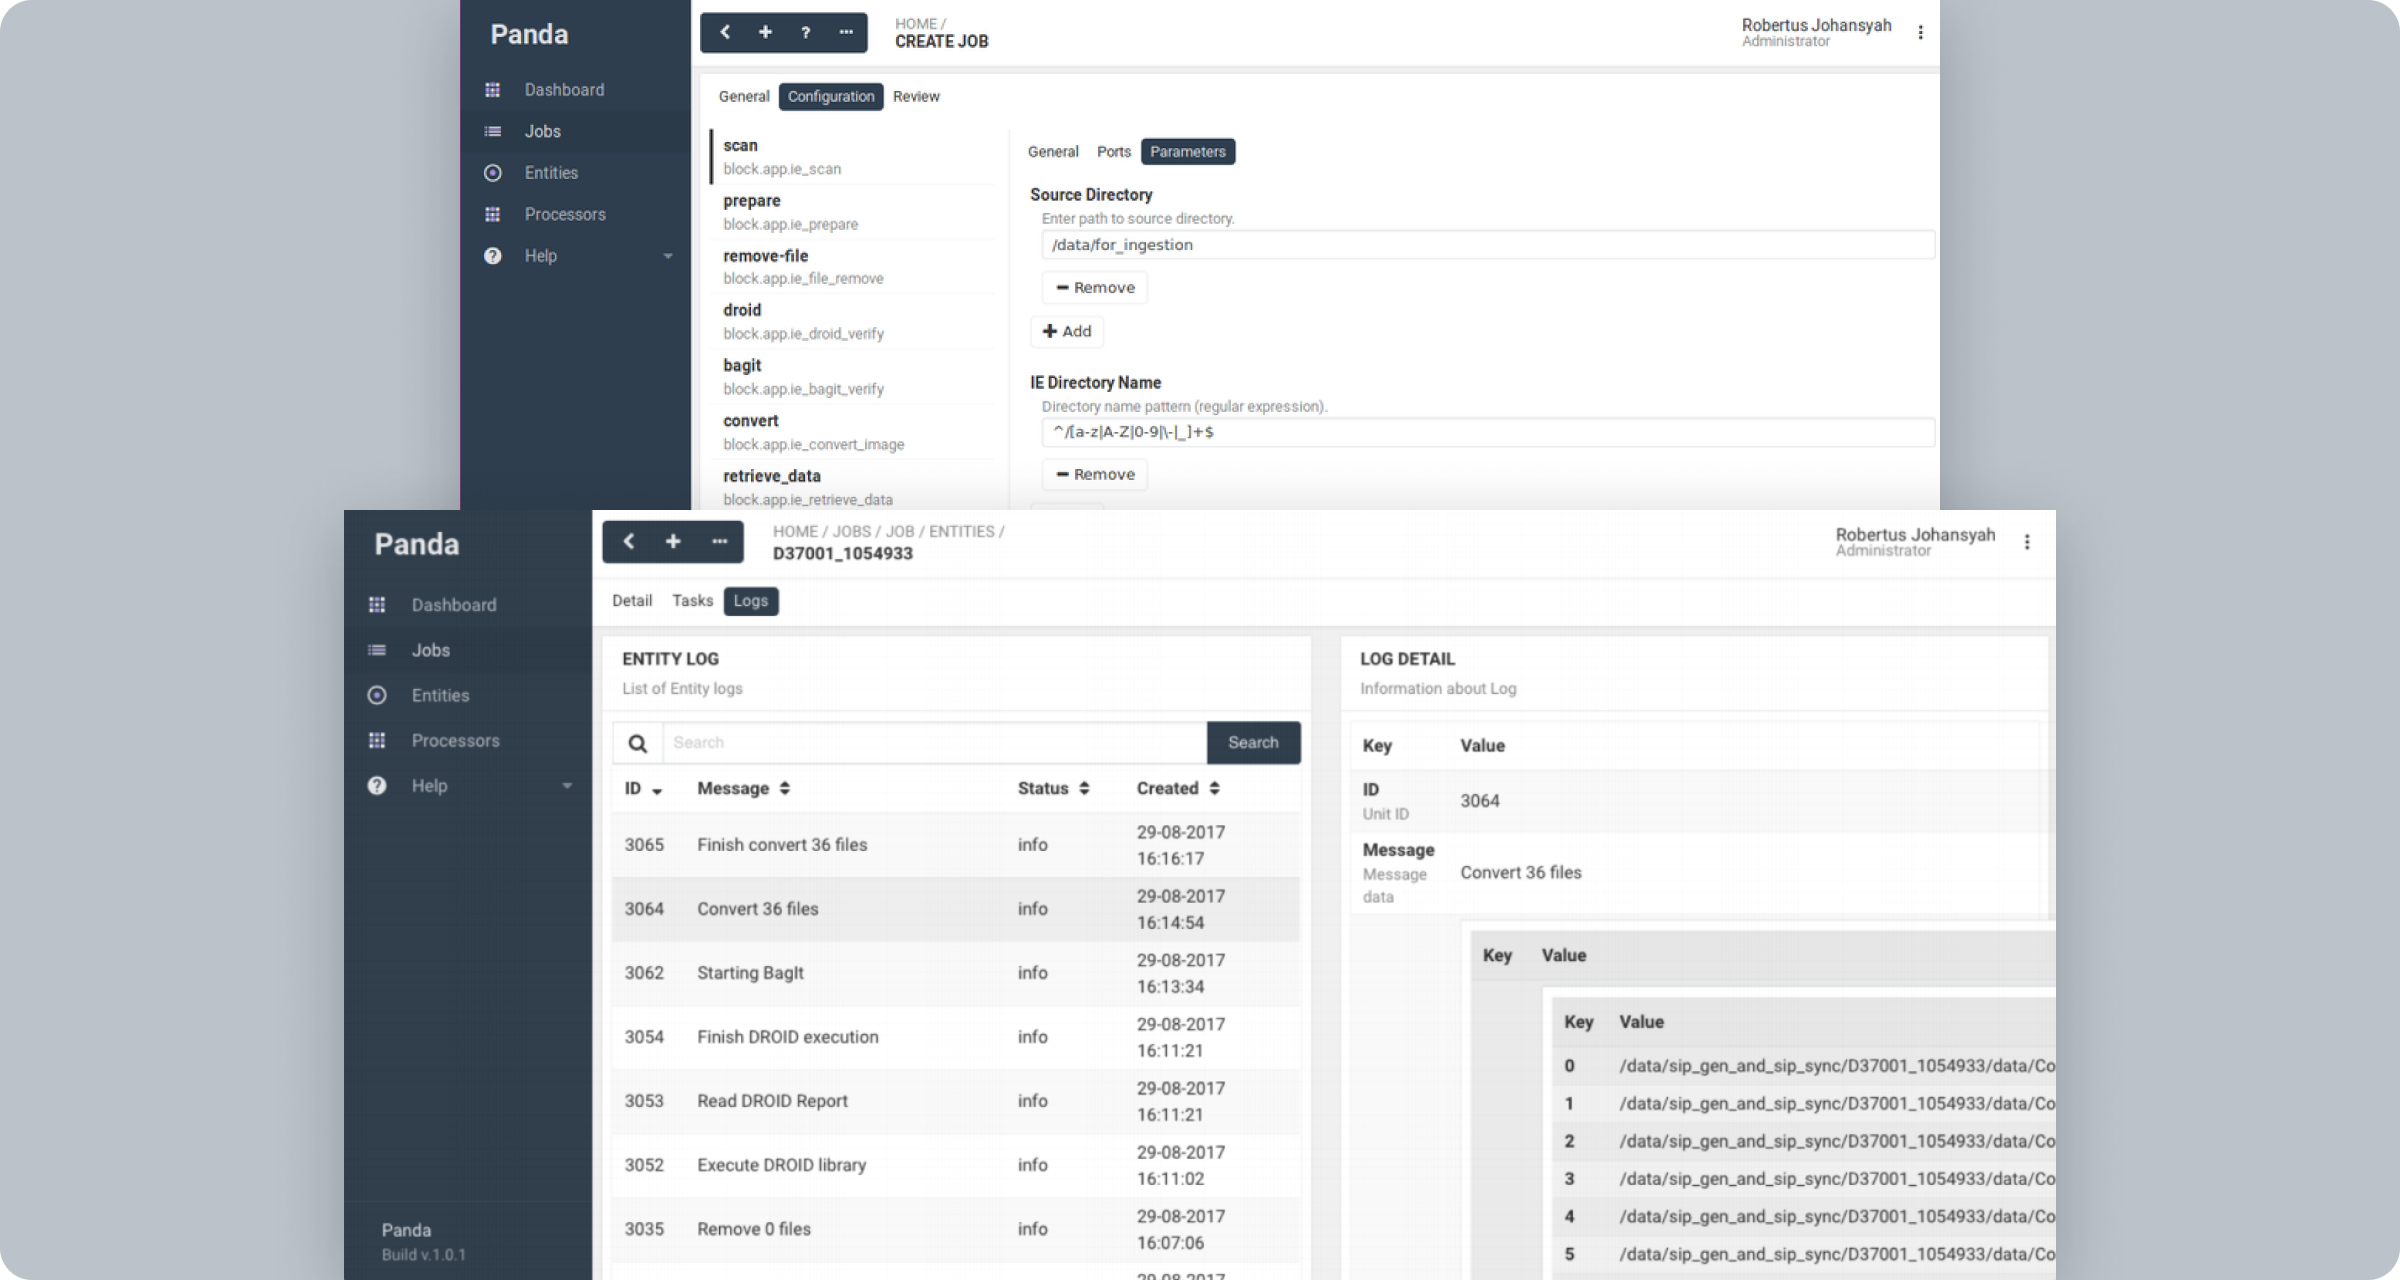Expand Help submenu arrow in front window
2400x1280 pixels.
(x=567, y=786)
